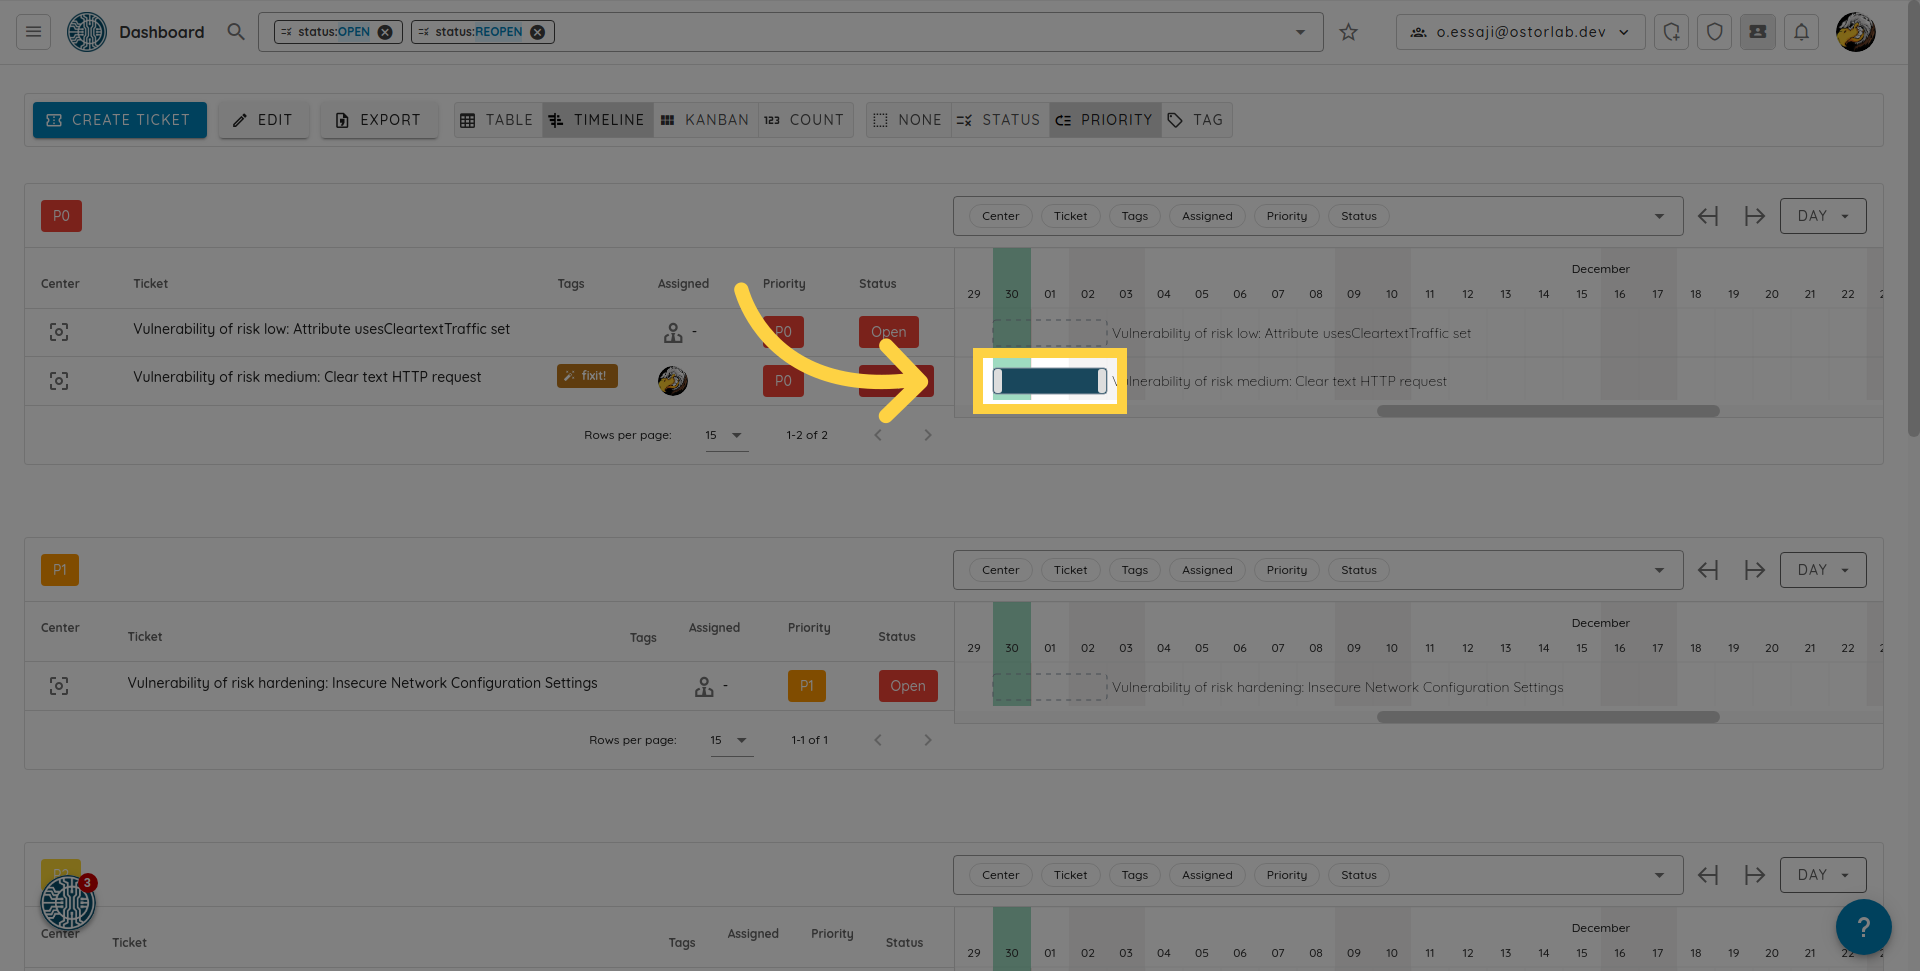
Task: Bookmark the filter with the star icon
Action: click(x=1348, y=32)
